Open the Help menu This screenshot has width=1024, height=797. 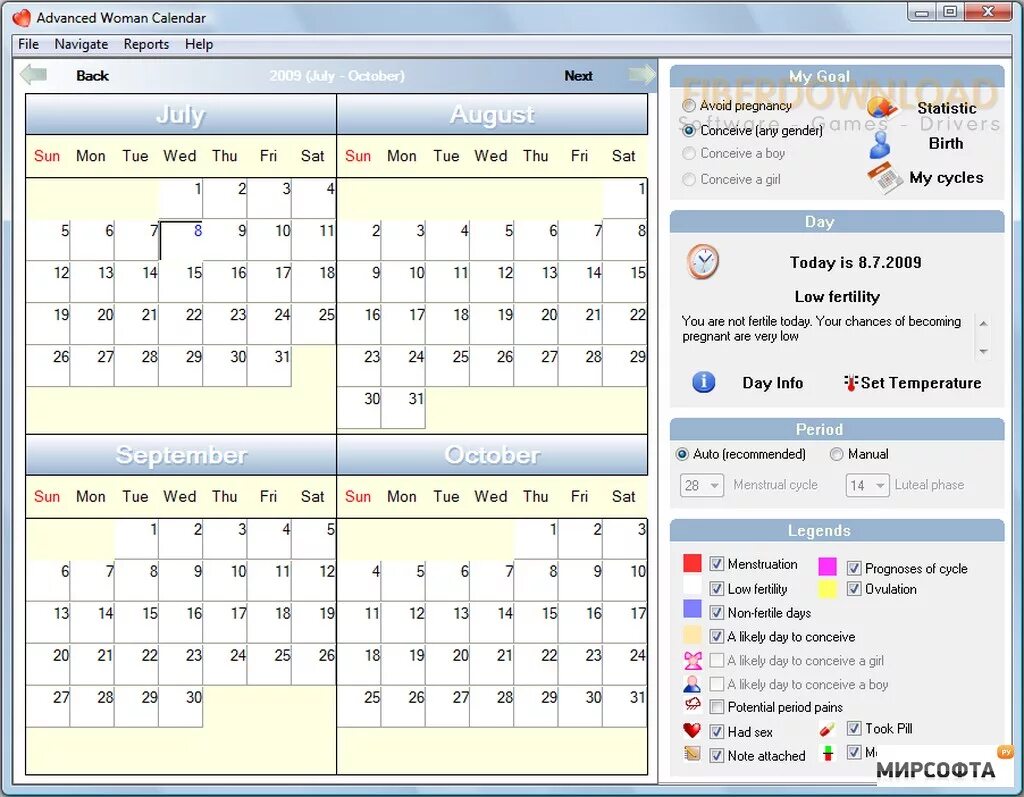(x=199, y=44)
